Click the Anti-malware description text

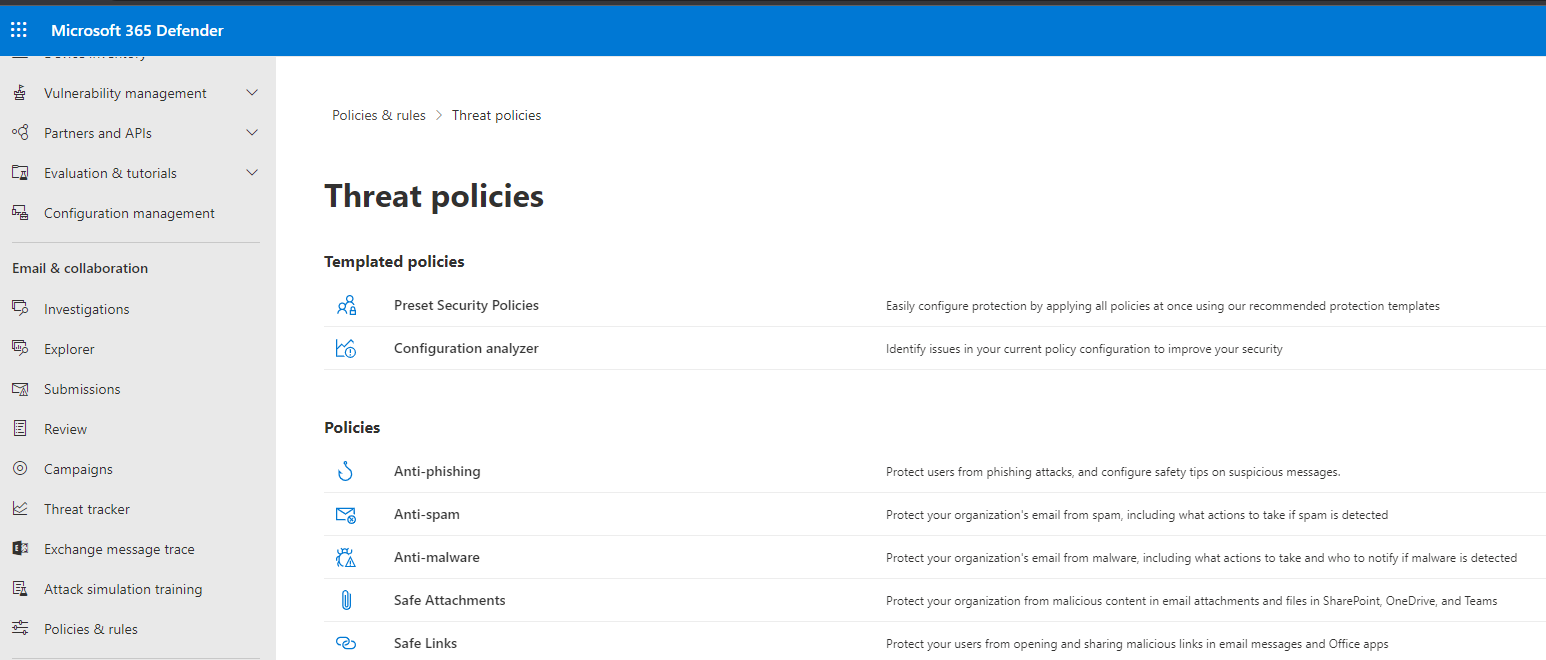pos(1201,558)
